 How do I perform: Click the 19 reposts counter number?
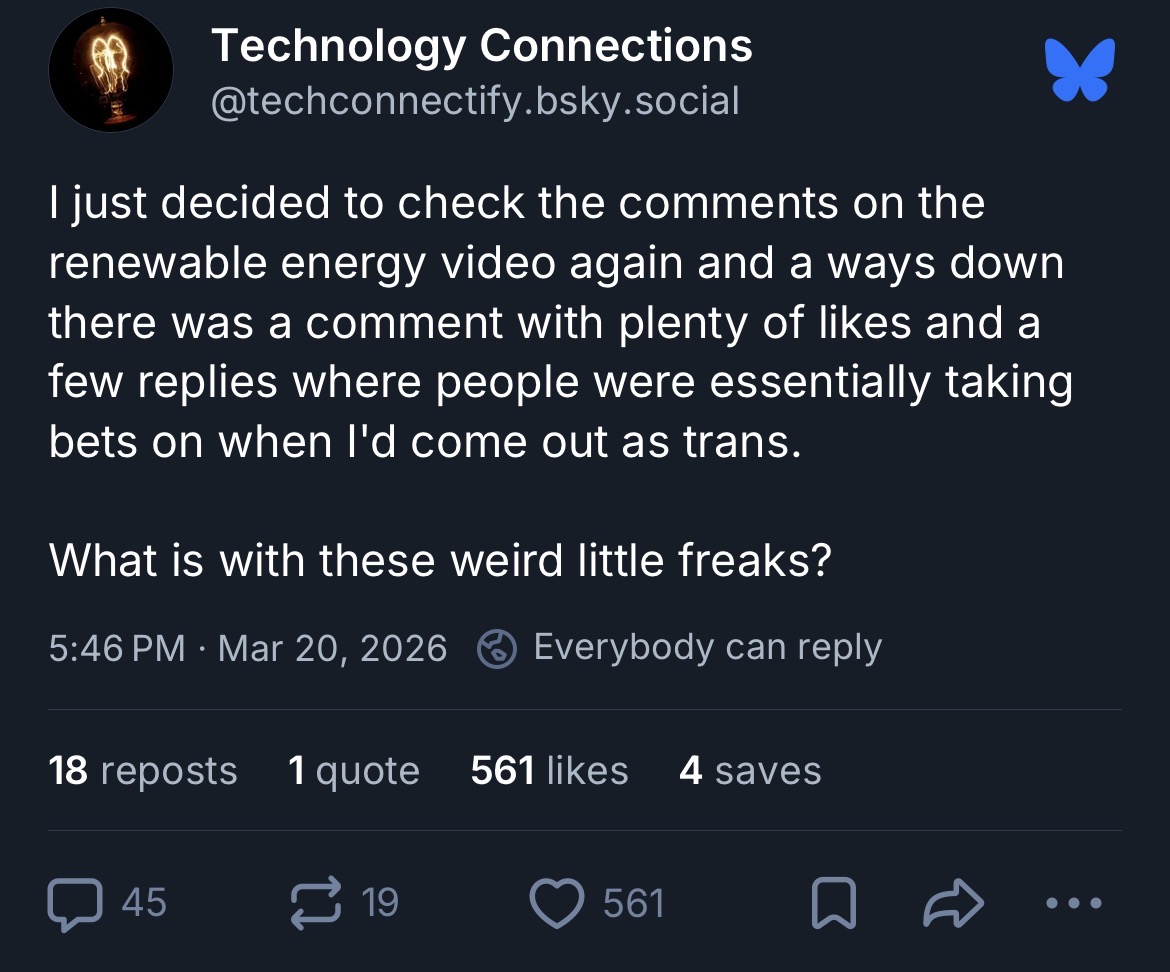[x=381, y=903]
